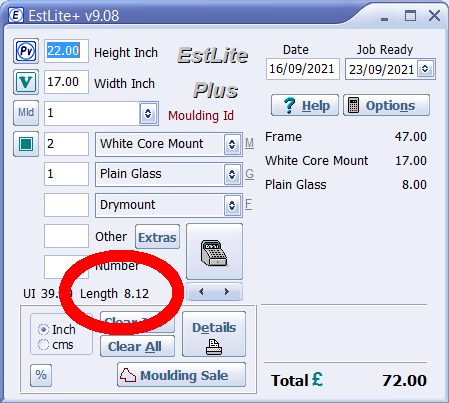Click the teal square mount icon
Viewport: 449px width, 403px height.
coord(26,144)
